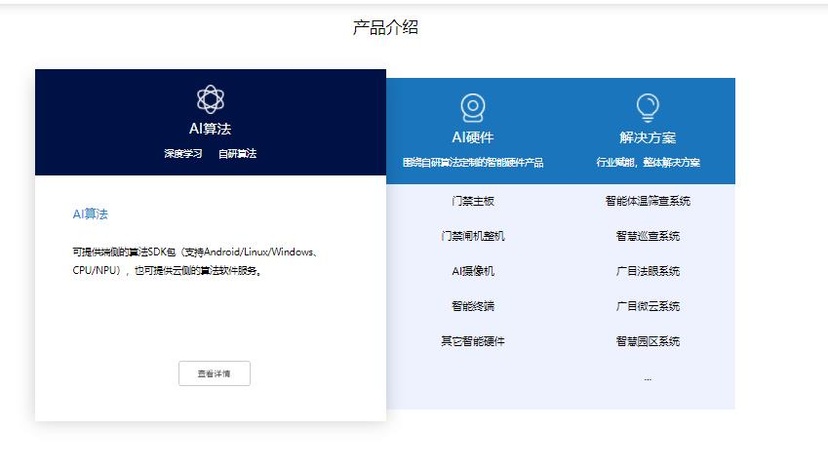Open the 广目法眼系统 link

point(648,271)
